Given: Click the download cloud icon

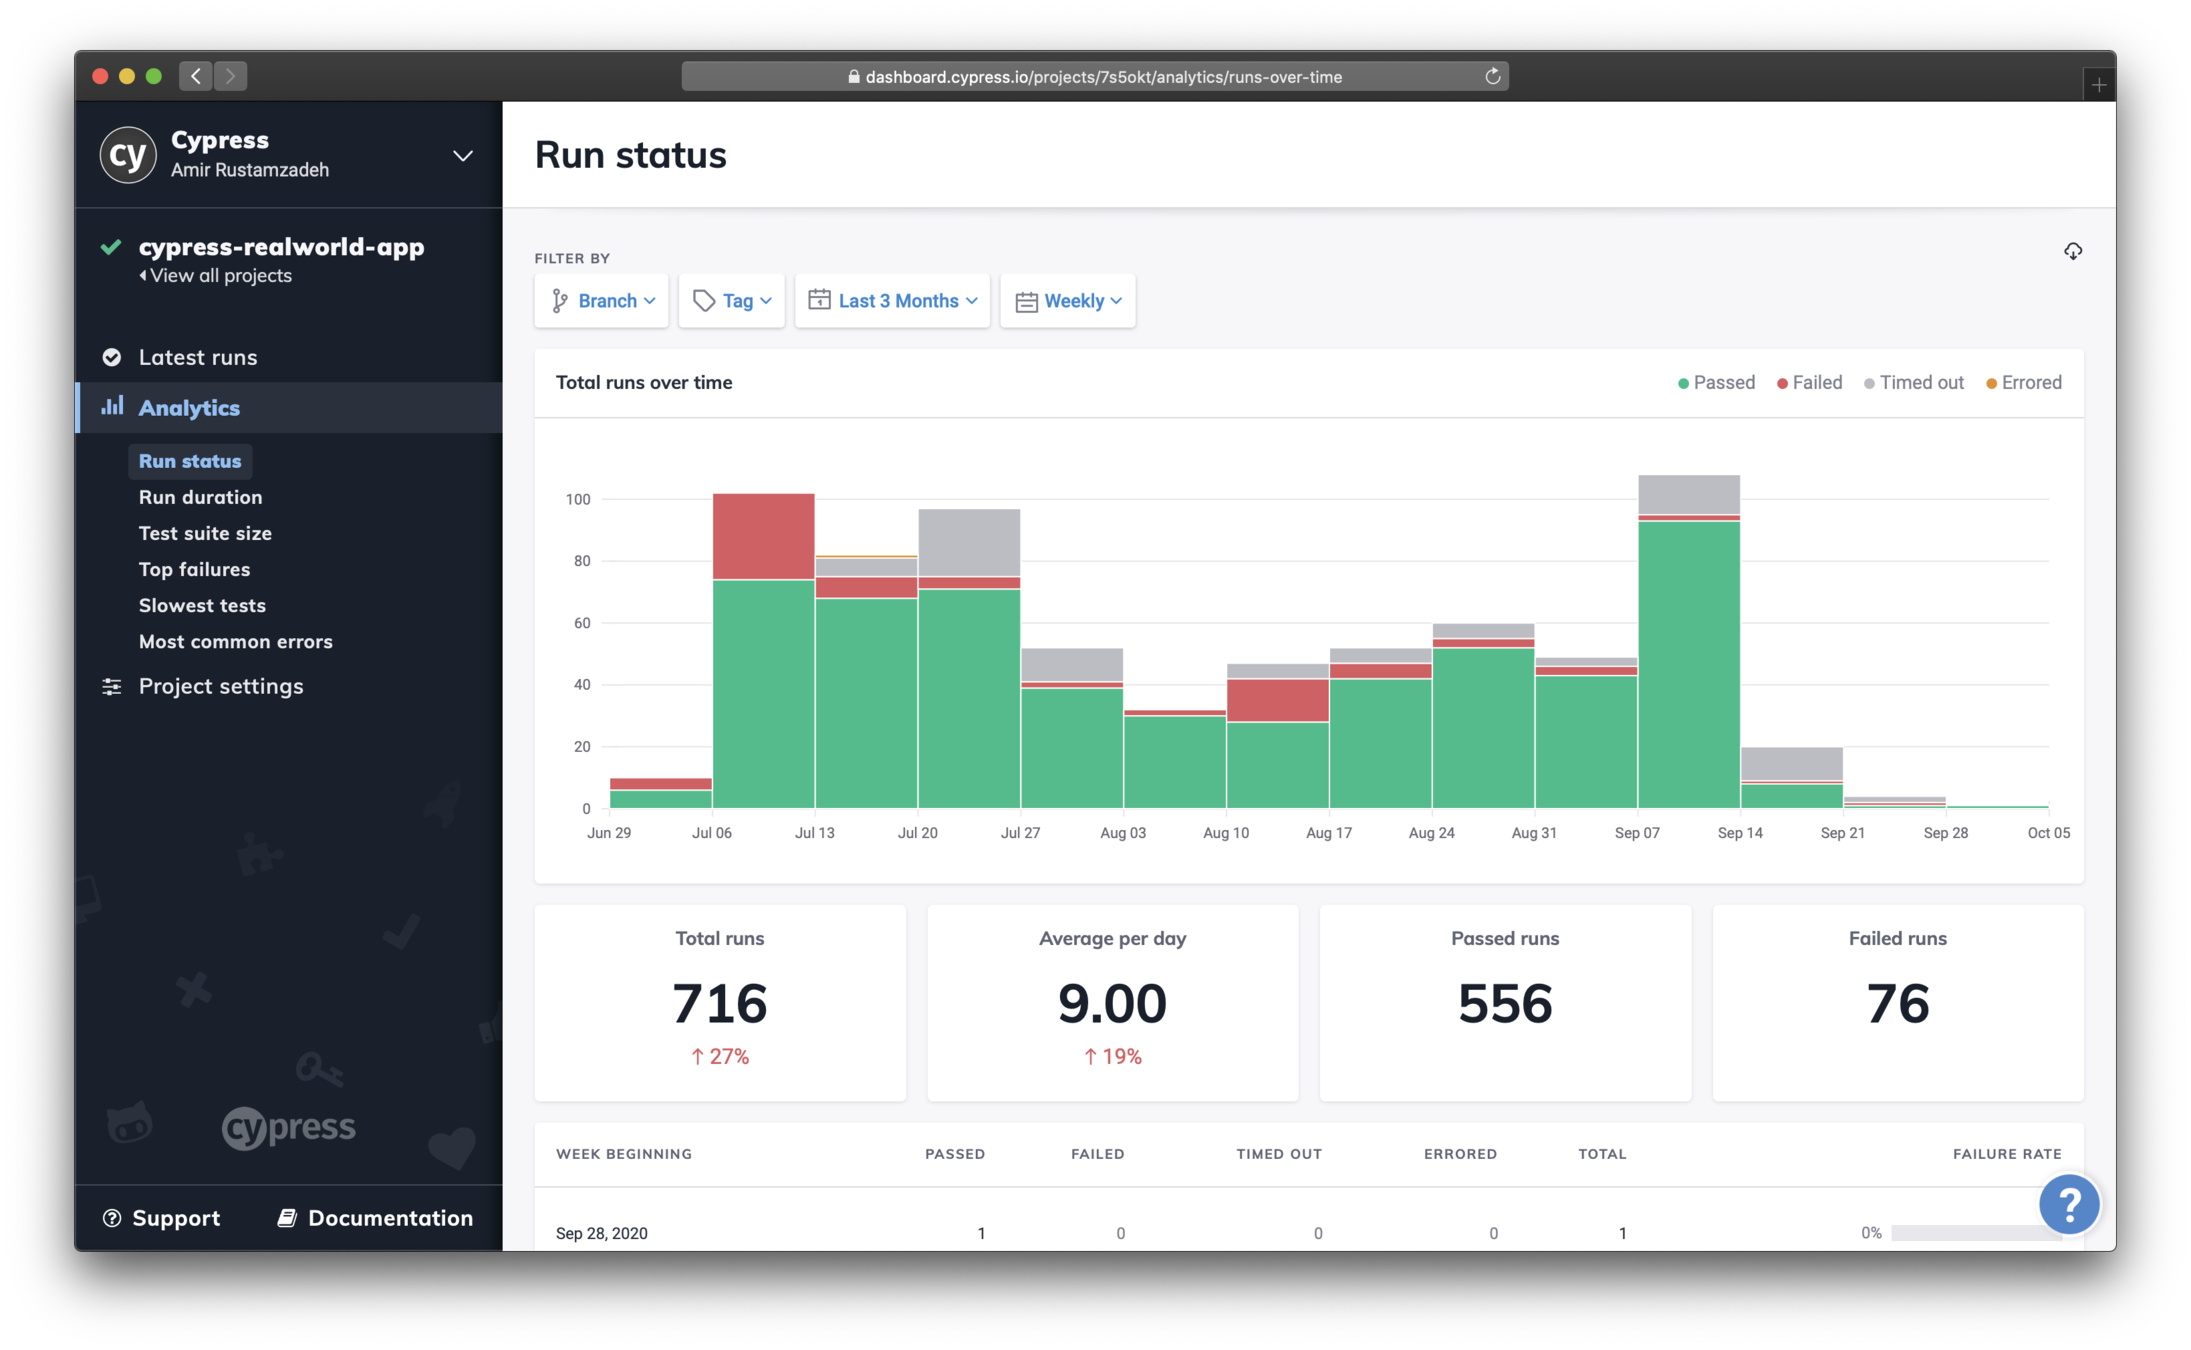Looking at the screenshot, I should coord(2072,251).
